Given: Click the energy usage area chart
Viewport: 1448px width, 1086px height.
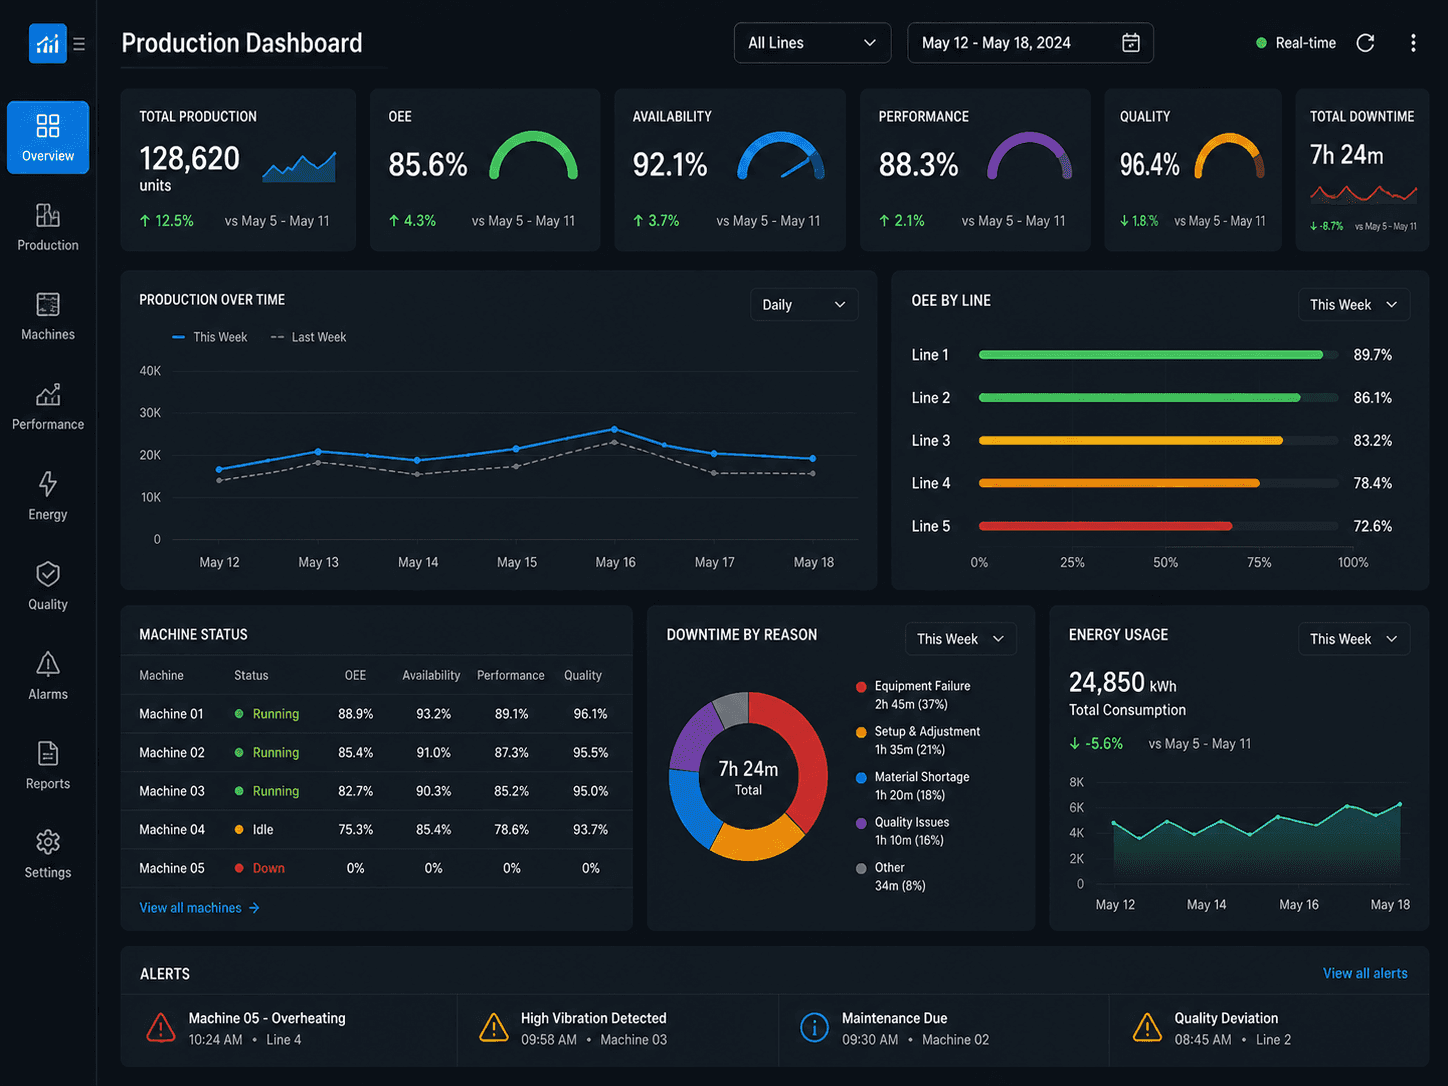Looking at the screenshot, I should click(x=1257, y=843).
